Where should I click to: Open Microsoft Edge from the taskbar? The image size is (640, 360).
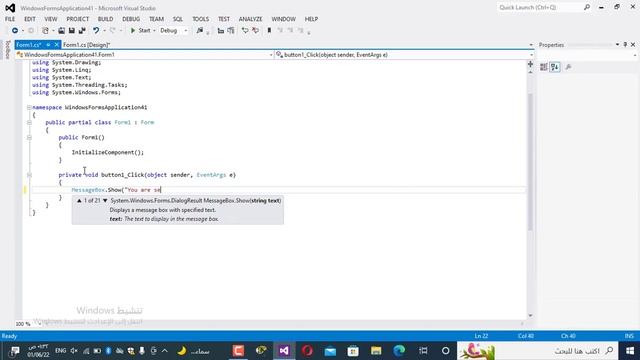[x=399, y=351]
